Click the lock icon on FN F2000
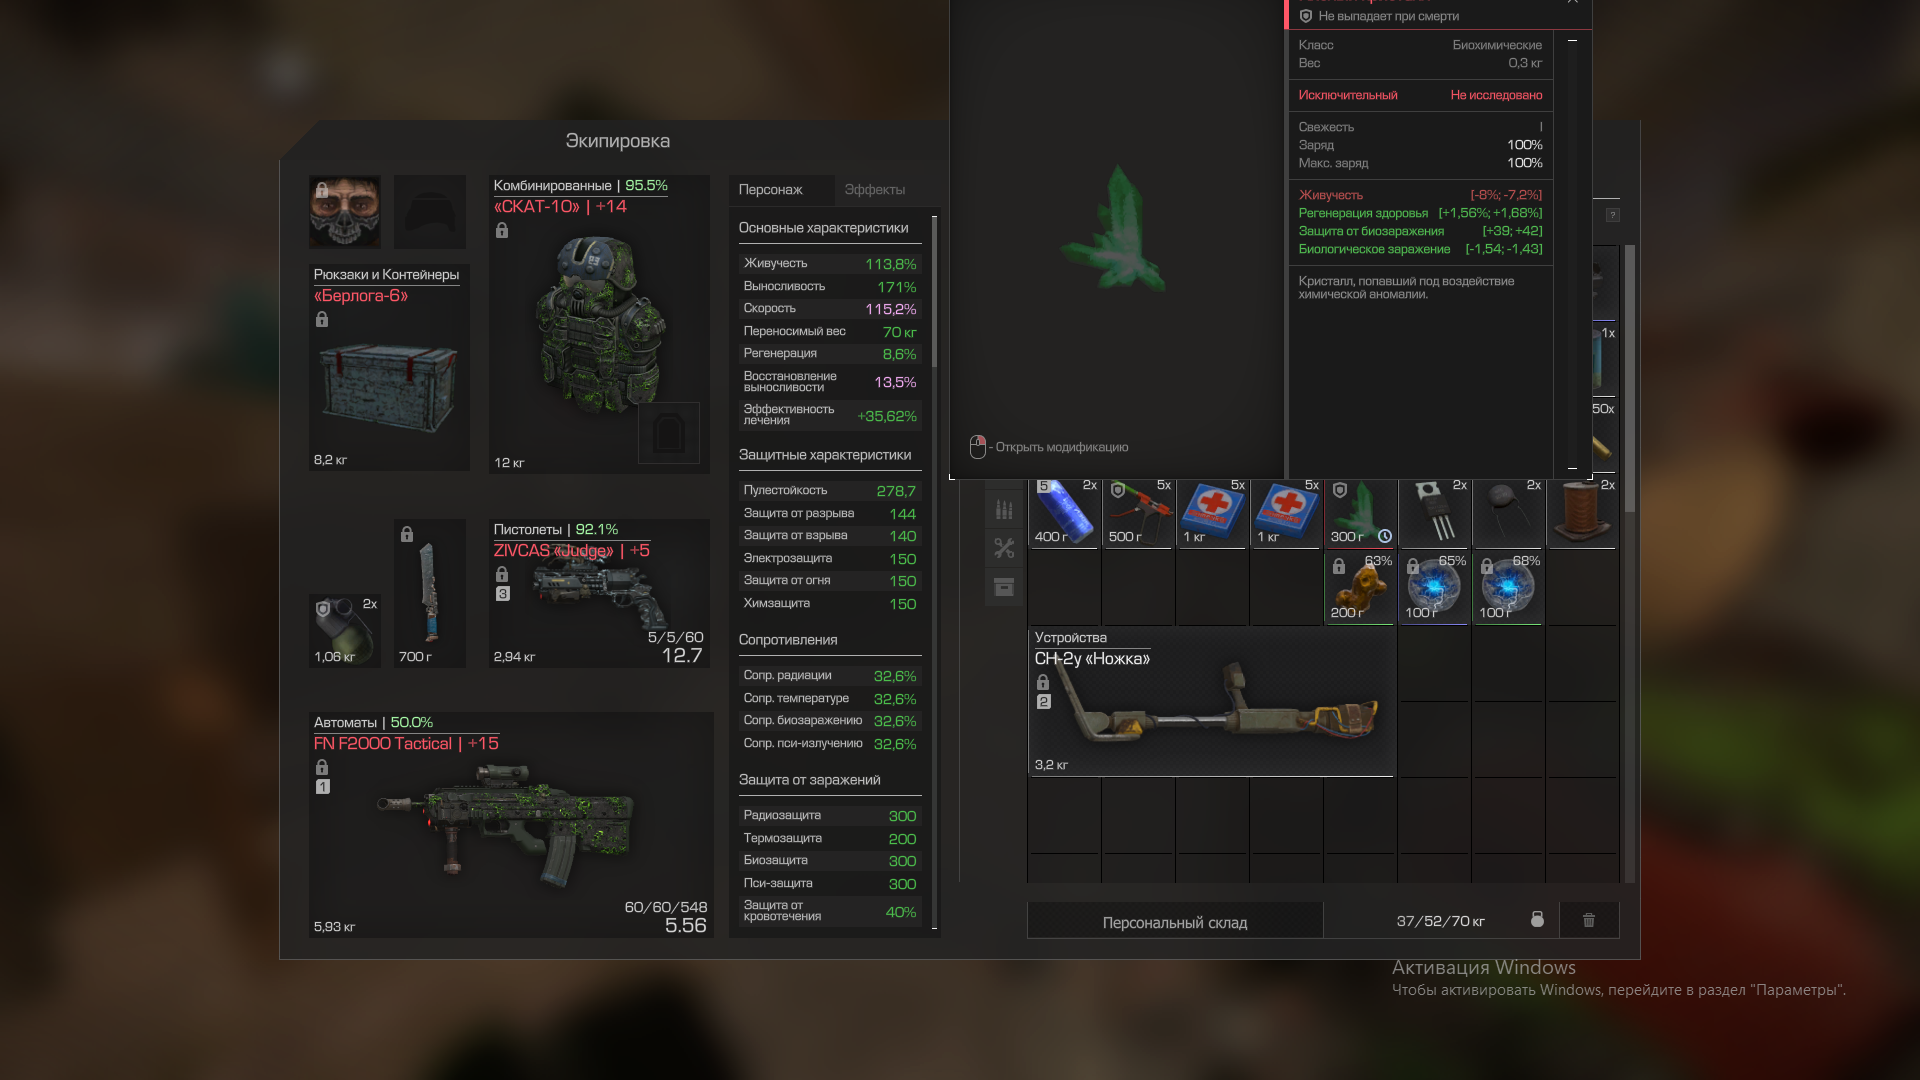The image size is (1920, 1080). [x=322, y=767]
